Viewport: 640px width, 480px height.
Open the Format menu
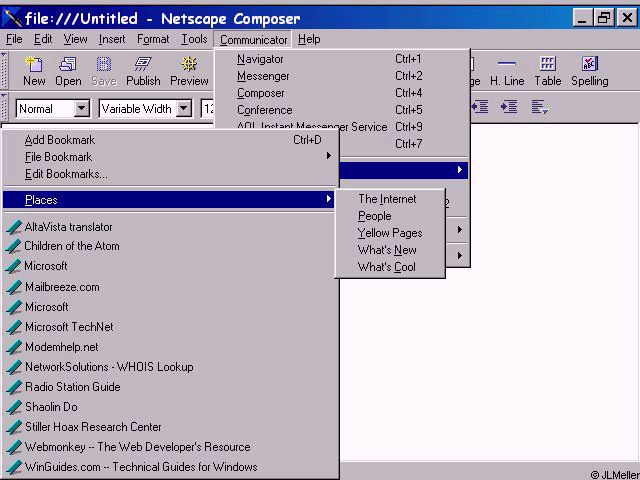[153, 39]
